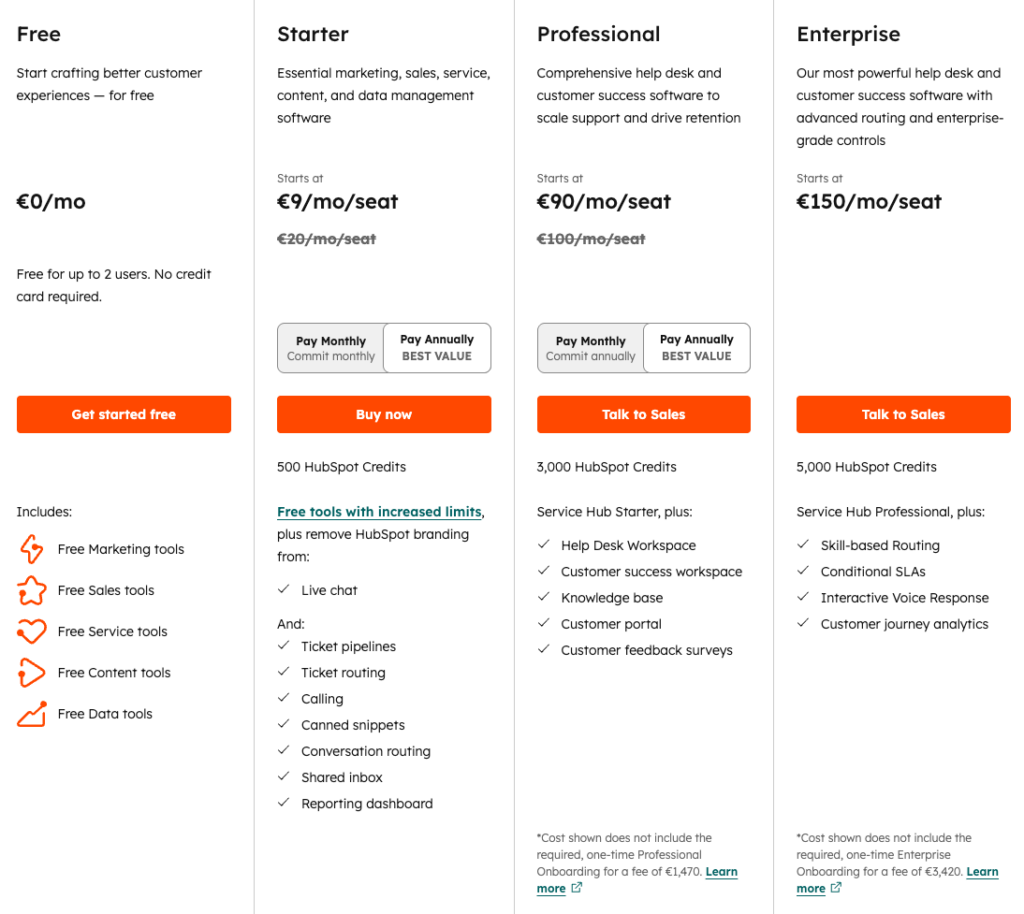Image resolution: width=1024 pixels, height=914 pixels.
Task: Click the Free Sales tools star icon
Action: [30, 590]
